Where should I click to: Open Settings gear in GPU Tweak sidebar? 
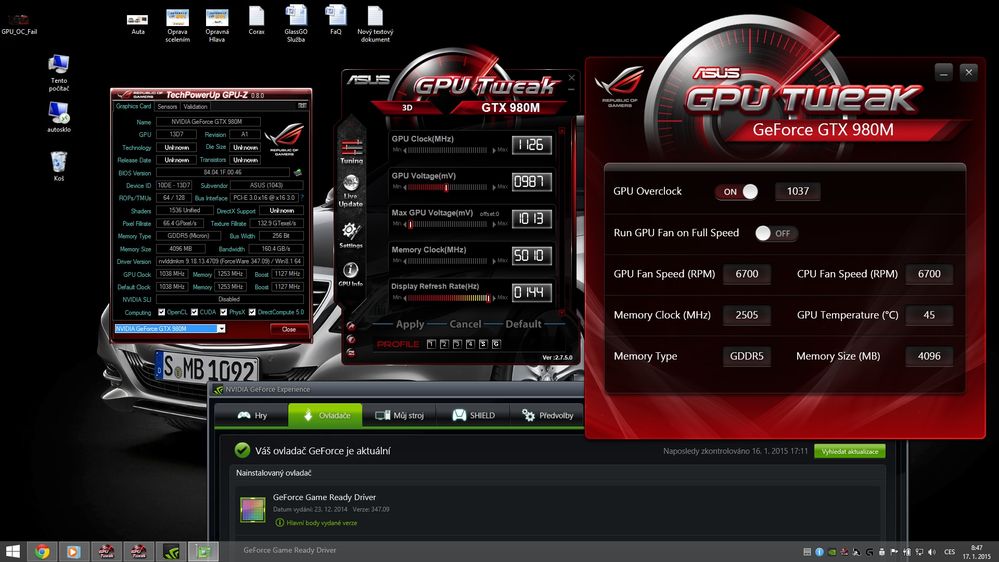coord(350,234)
